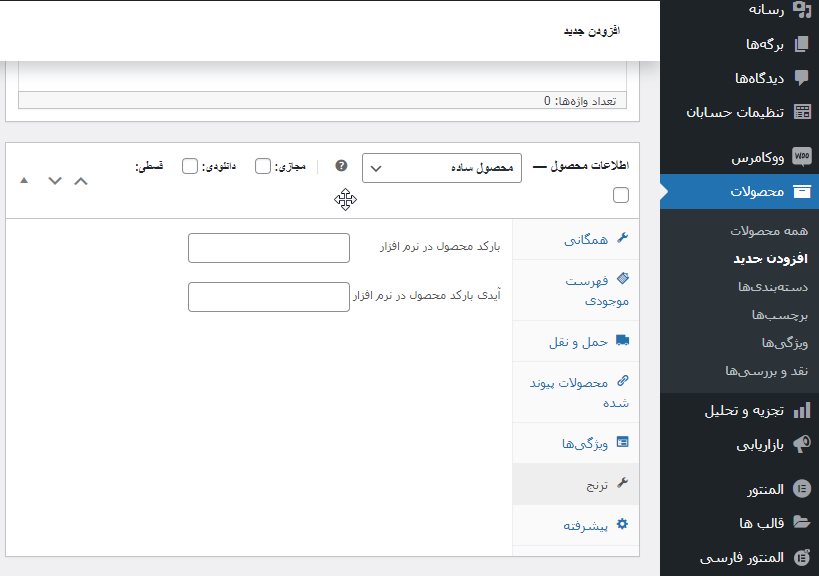Viewport: 819px width, 576px height.
Task: Click the Products (محصولات) archive icon
Action: 802,192
